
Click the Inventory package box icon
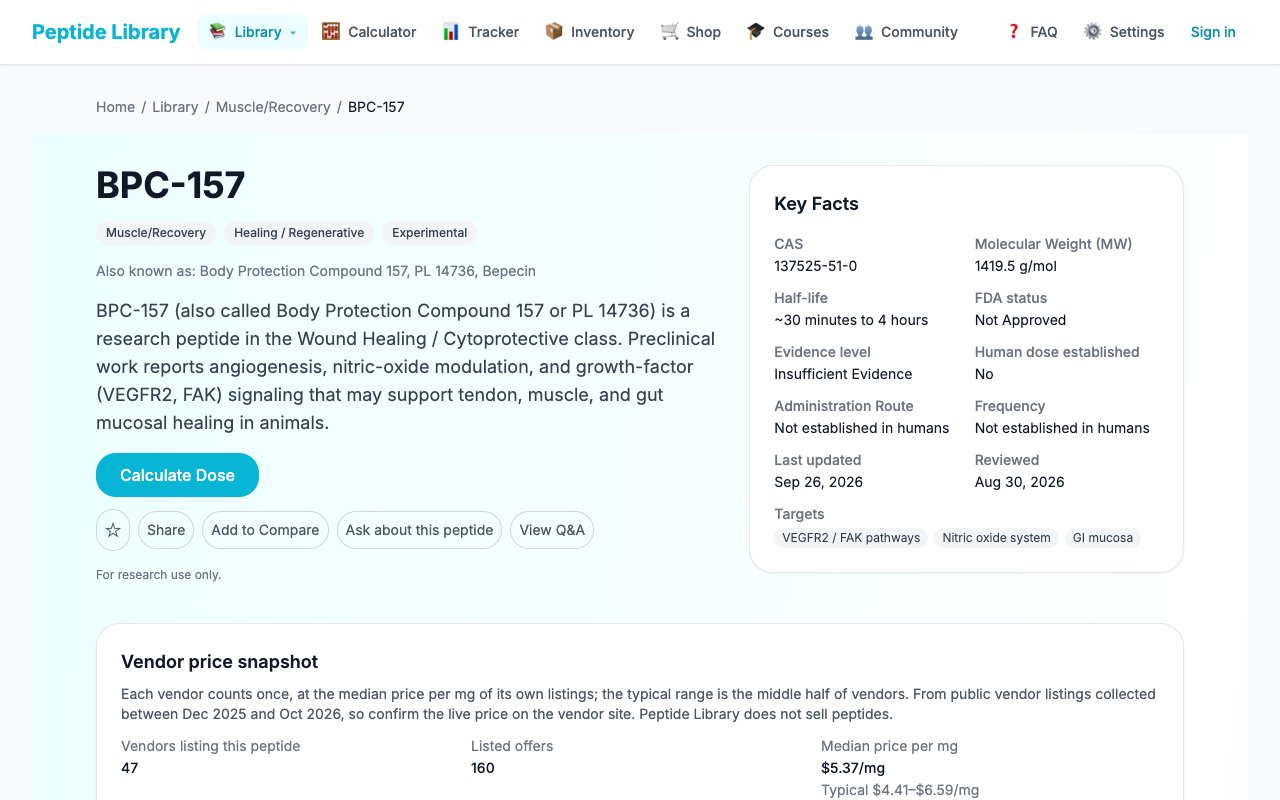click(x=554, y=32)
